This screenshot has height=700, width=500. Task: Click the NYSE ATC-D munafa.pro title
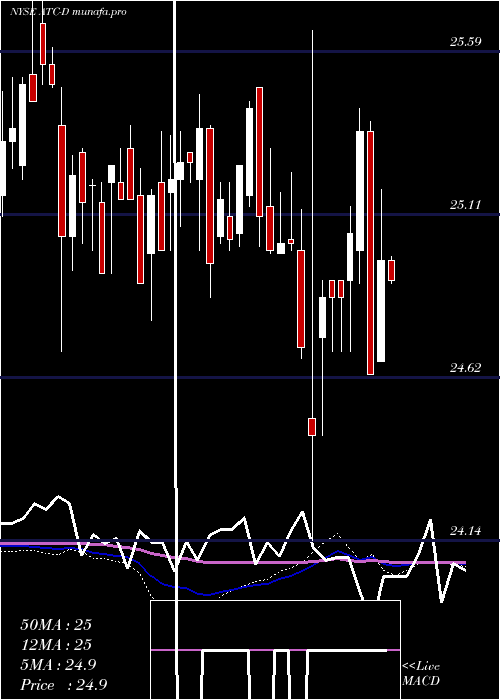[68, 12]
